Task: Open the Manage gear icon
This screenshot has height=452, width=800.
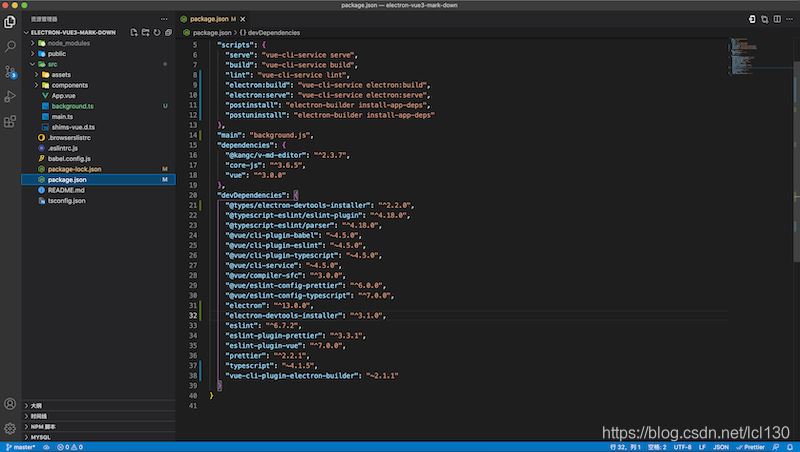Action: pyautogui.click(x=10, y=427)
